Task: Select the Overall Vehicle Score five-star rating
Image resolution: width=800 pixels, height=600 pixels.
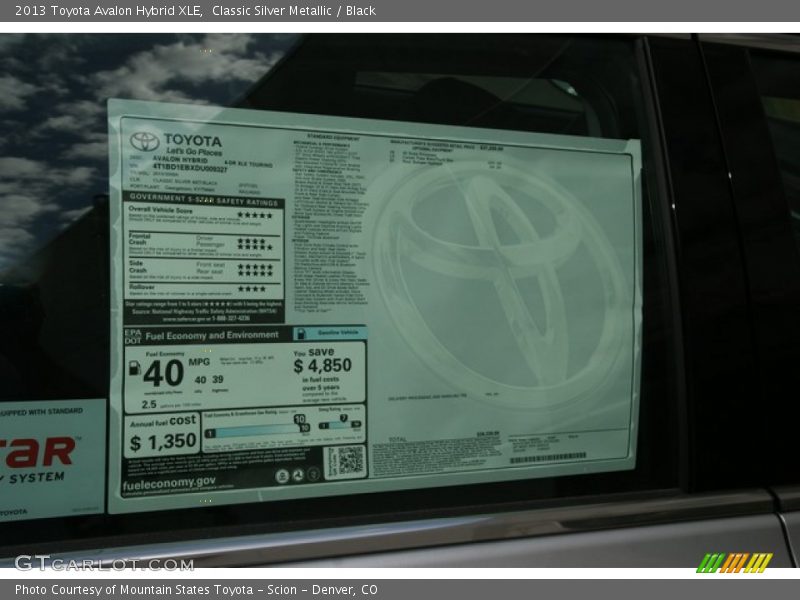Action: pos(253,214)
